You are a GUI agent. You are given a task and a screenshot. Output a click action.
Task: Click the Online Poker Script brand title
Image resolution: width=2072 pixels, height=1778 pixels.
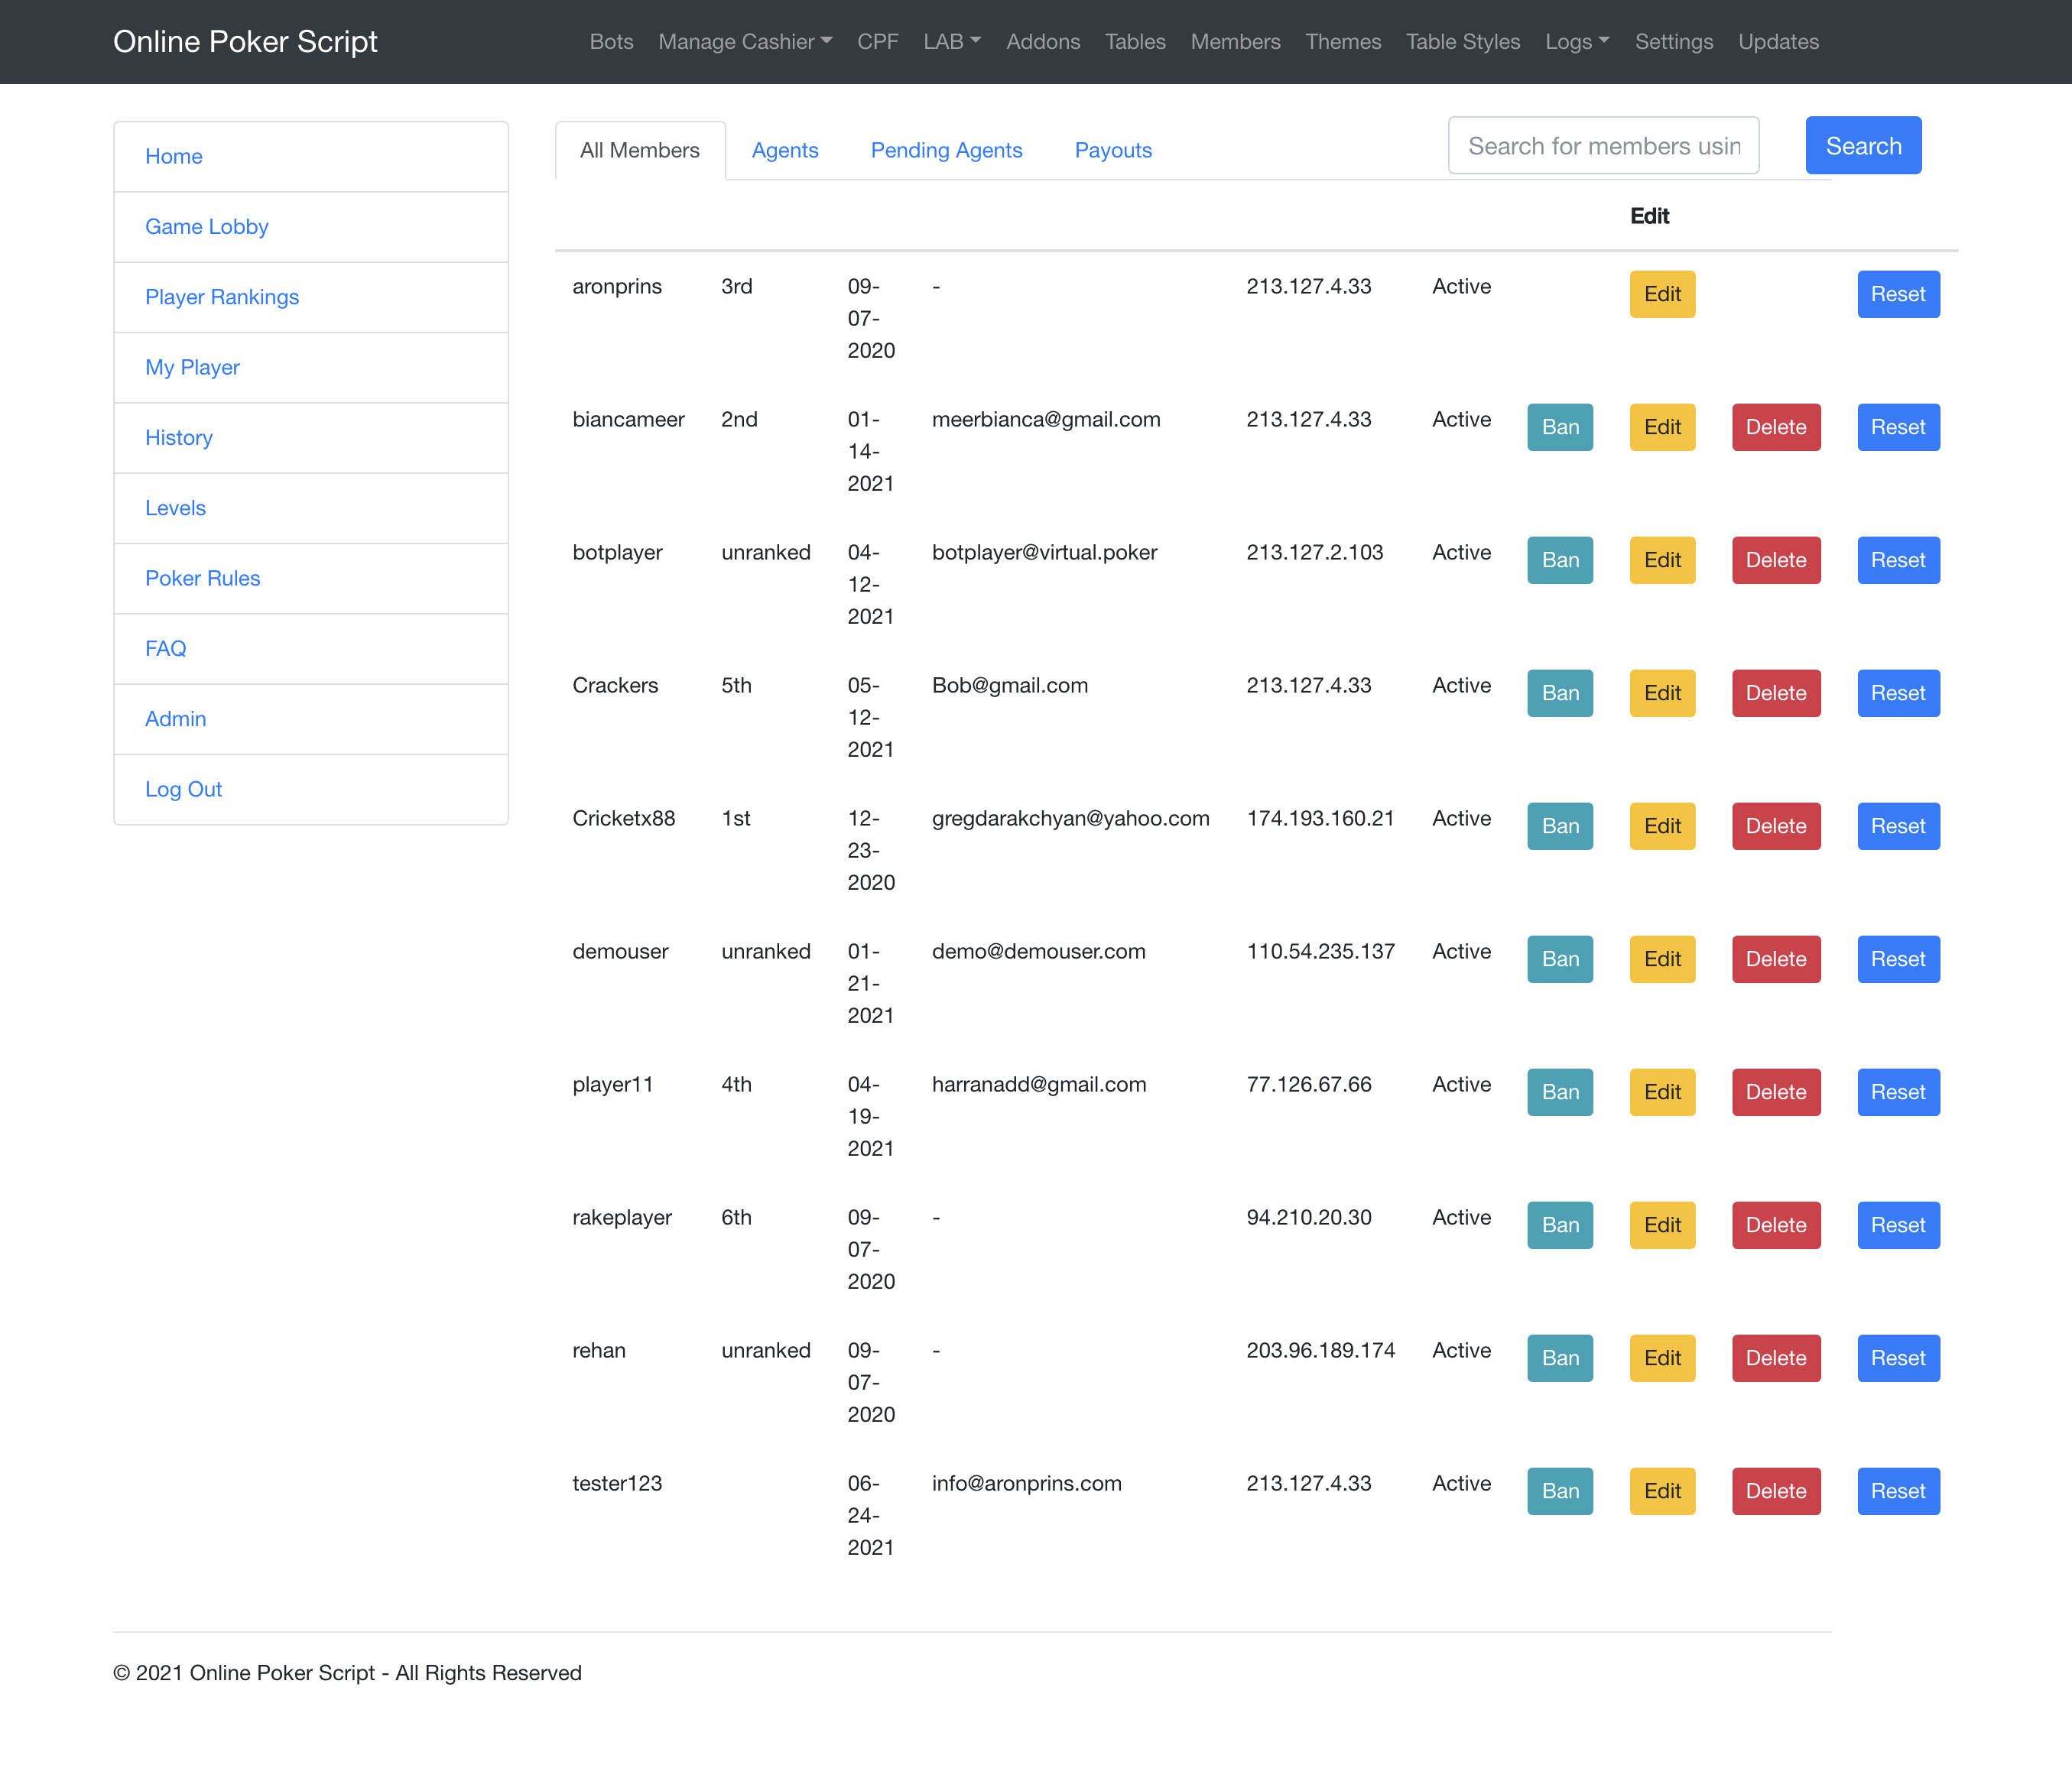[x=245, y=42]
